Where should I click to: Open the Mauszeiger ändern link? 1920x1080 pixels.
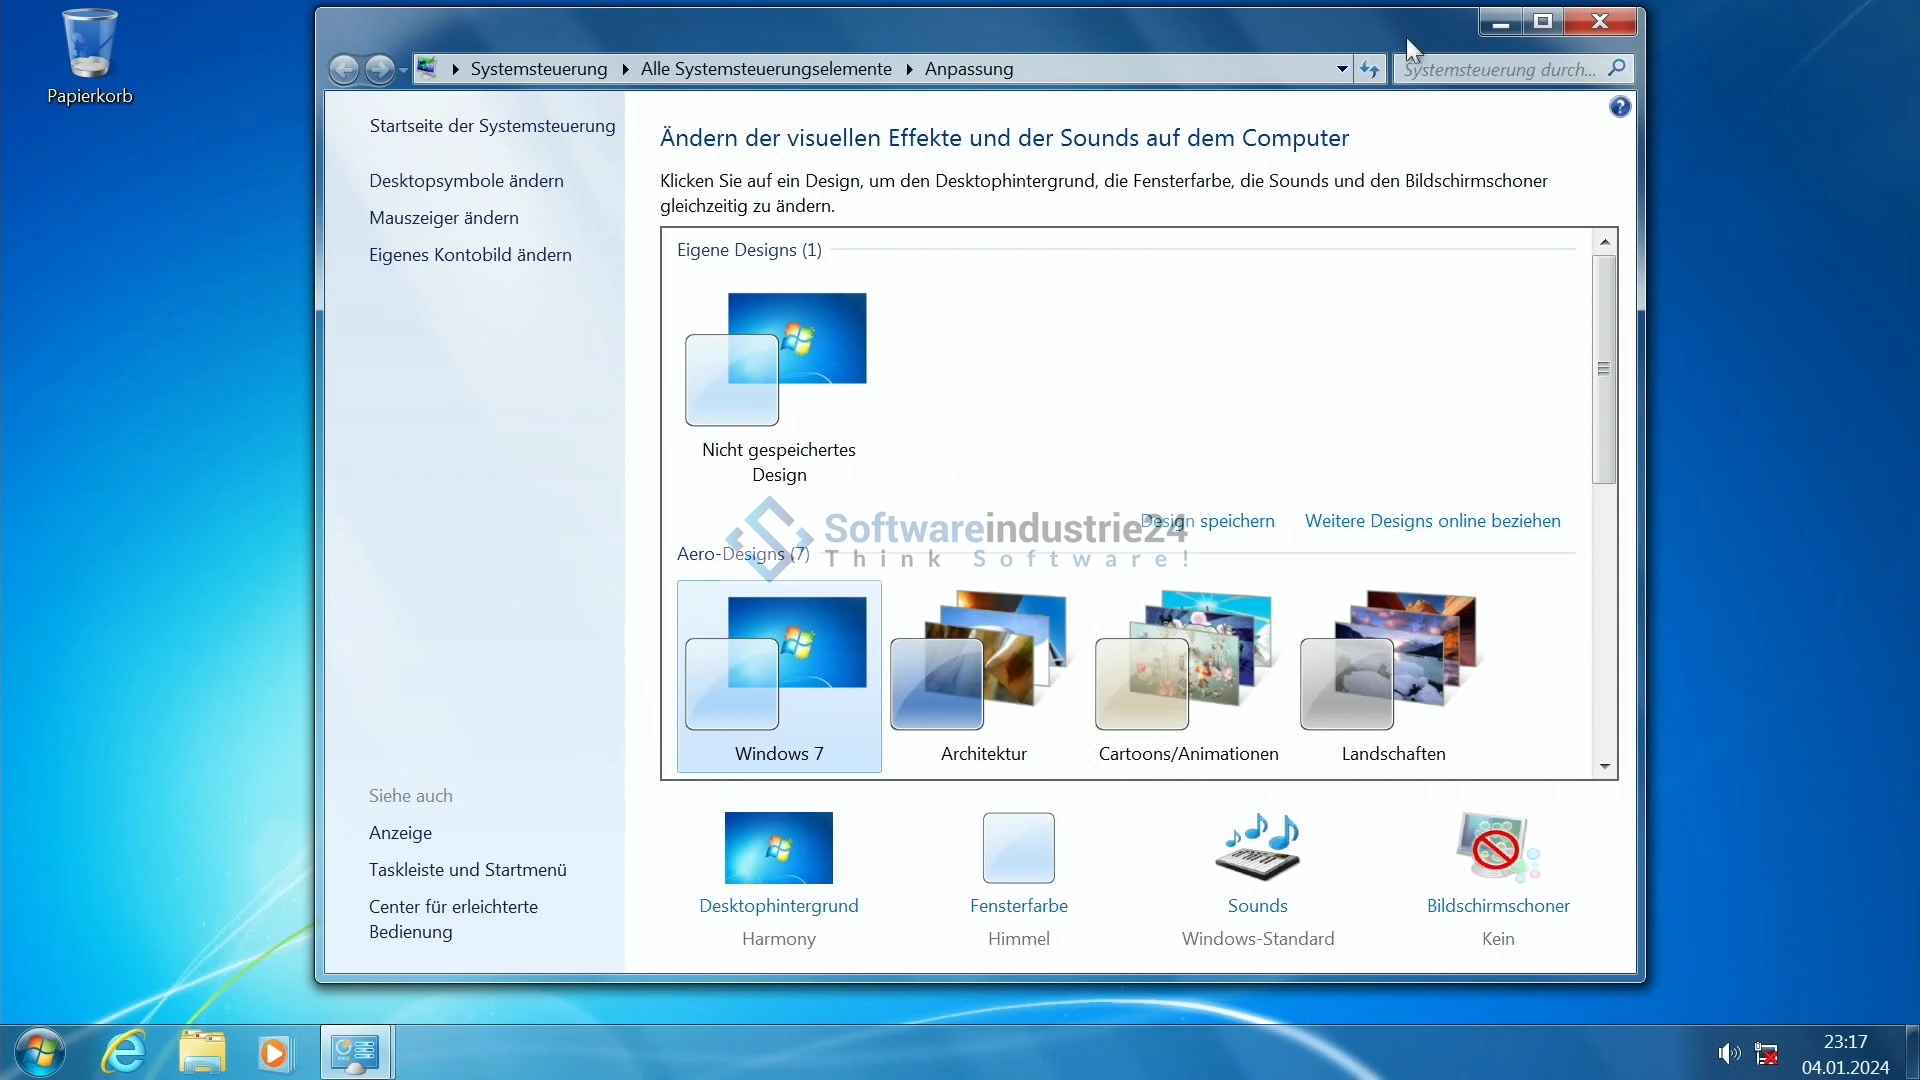[x=443, y=218]
